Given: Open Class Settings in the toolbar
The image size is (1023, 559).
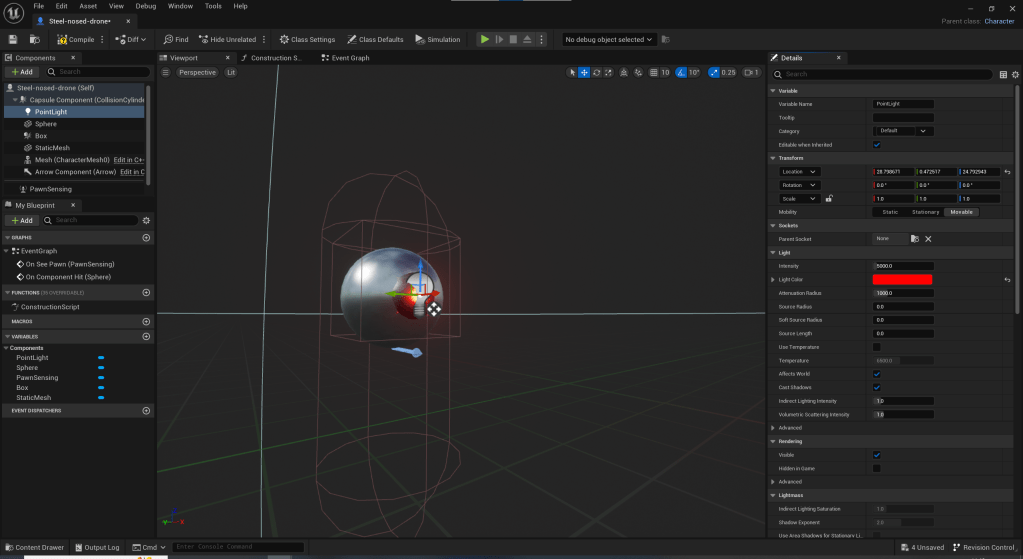Looking at the screenshot, I should tap(307, 40).
